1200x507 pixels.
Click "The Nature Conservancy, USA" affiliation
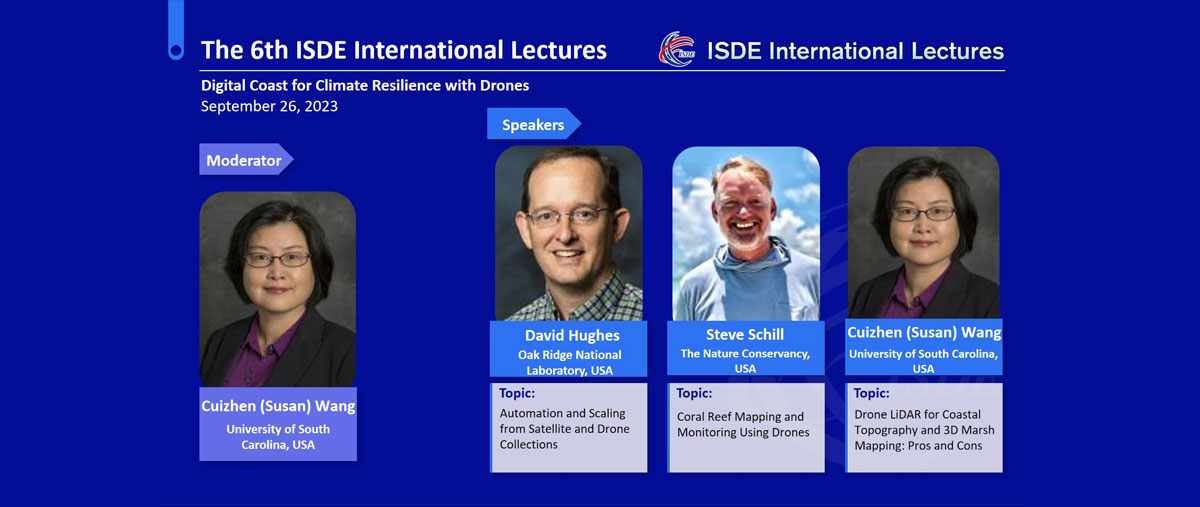tap(746, 360)
